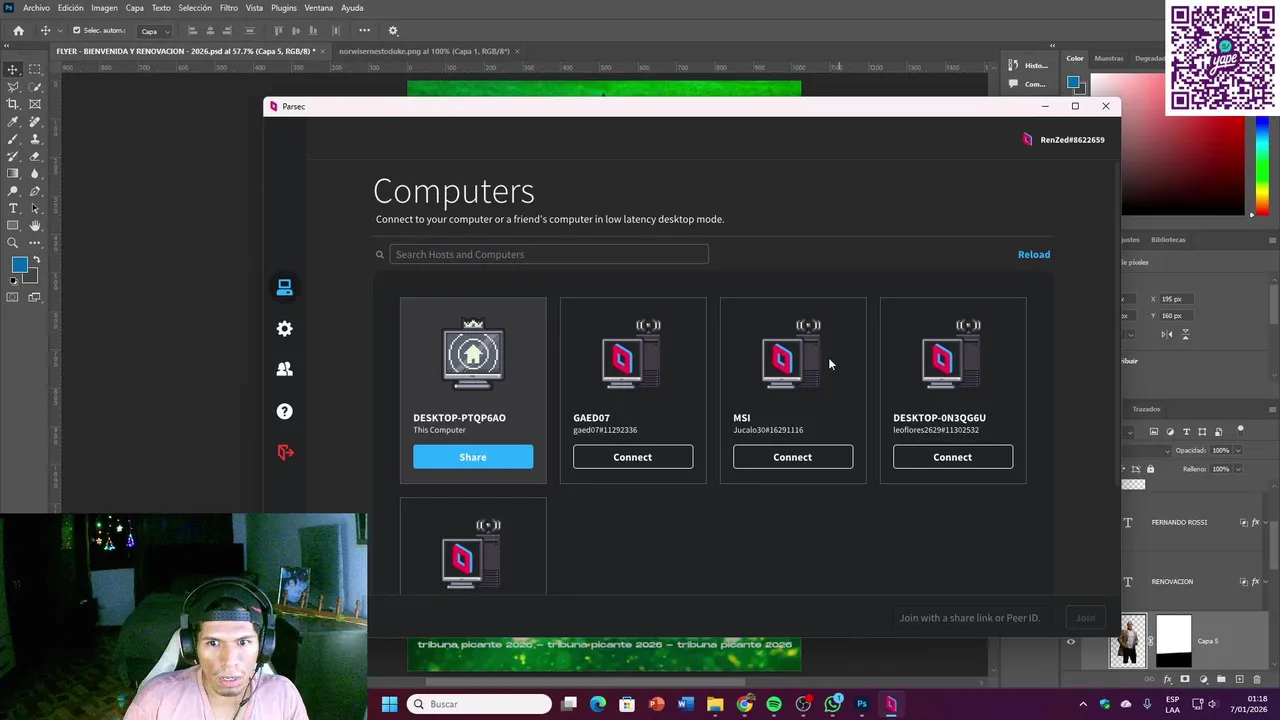Screen dimensions: 1280x720
Task: Open the Trazados panel tab
Action: [1146, 409]
